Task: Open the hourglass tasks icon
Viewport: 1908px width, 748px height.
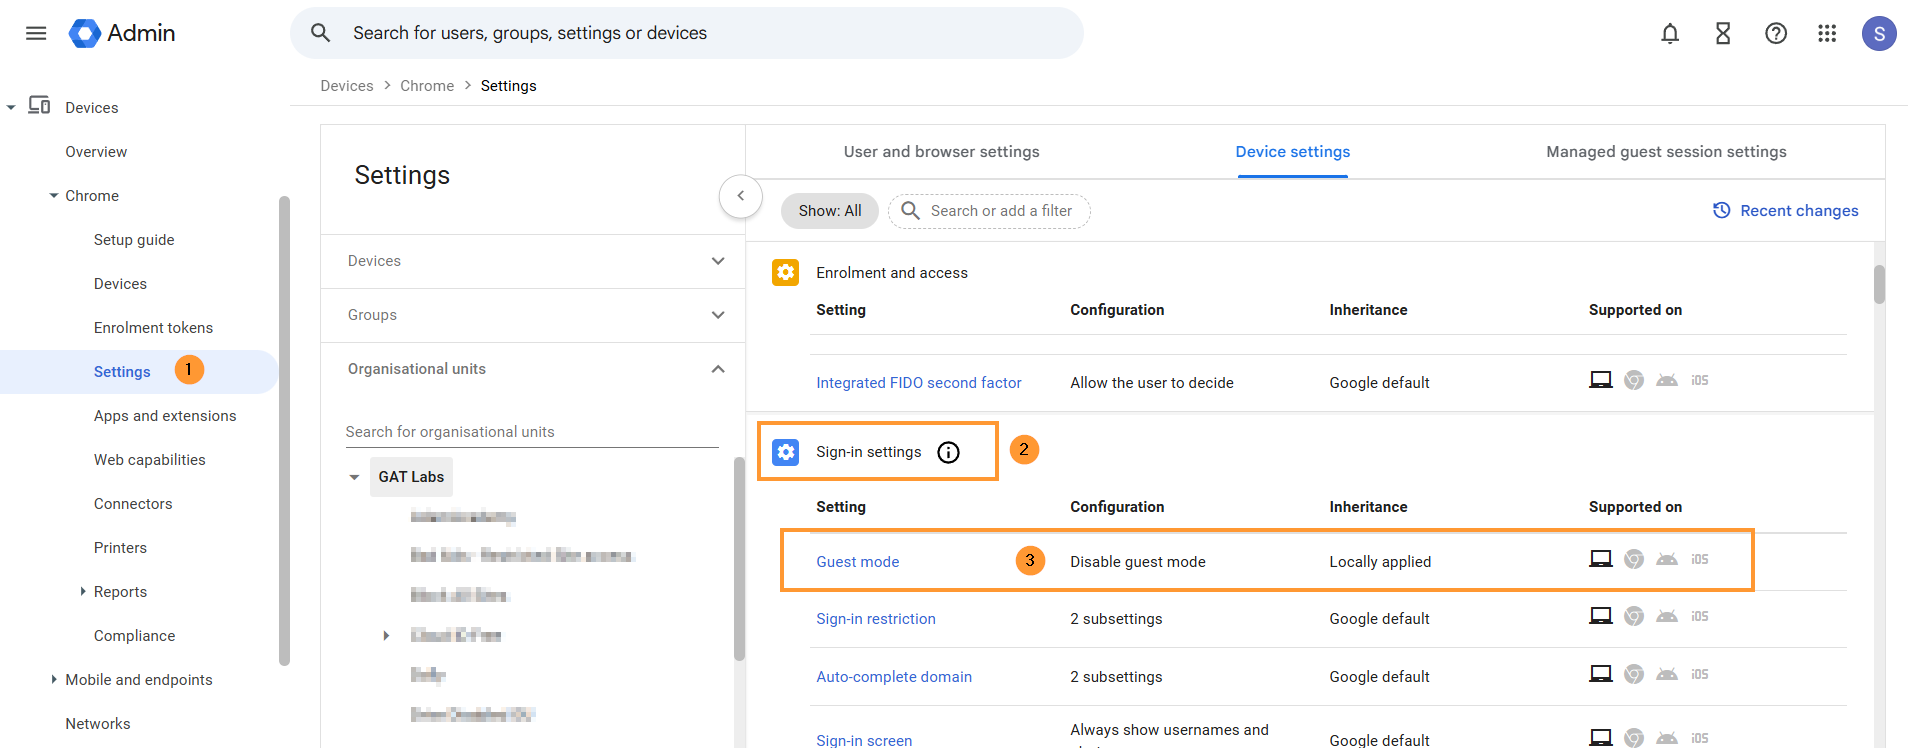Action: click(x=1723, y=34)
